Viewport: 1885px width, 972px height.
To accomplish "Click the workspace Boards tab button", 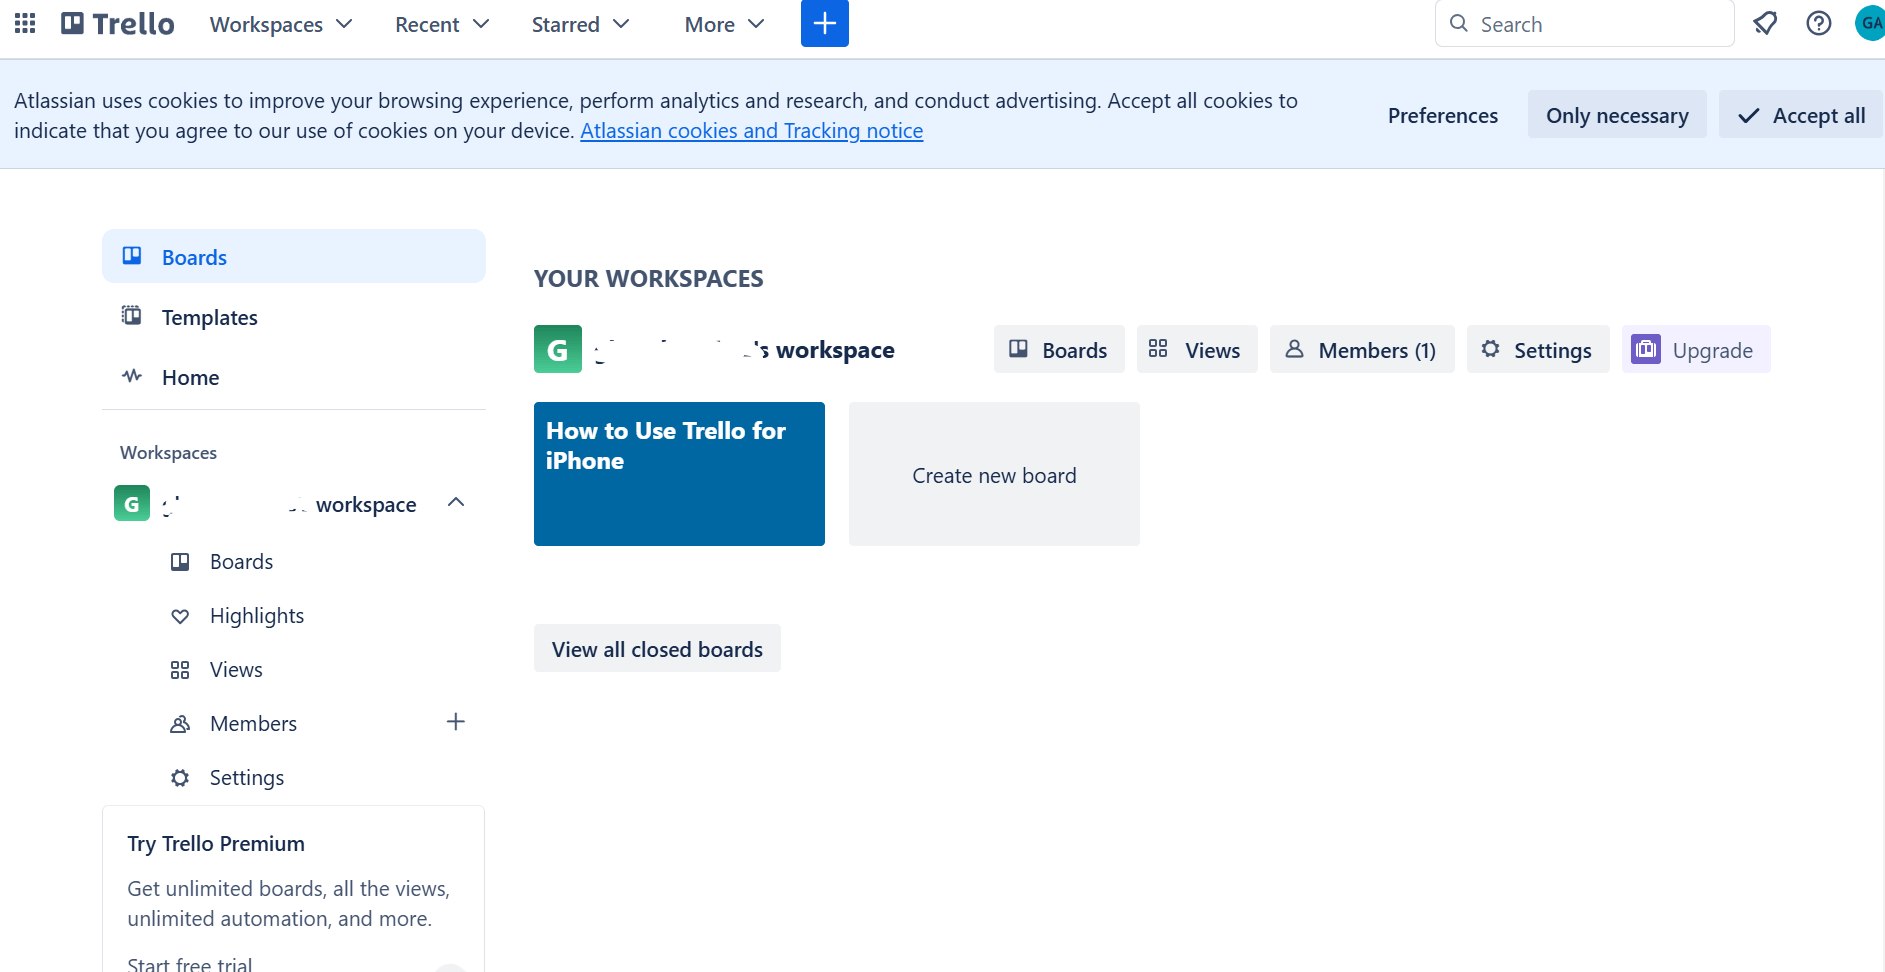I will click(x=1059, y=349).
